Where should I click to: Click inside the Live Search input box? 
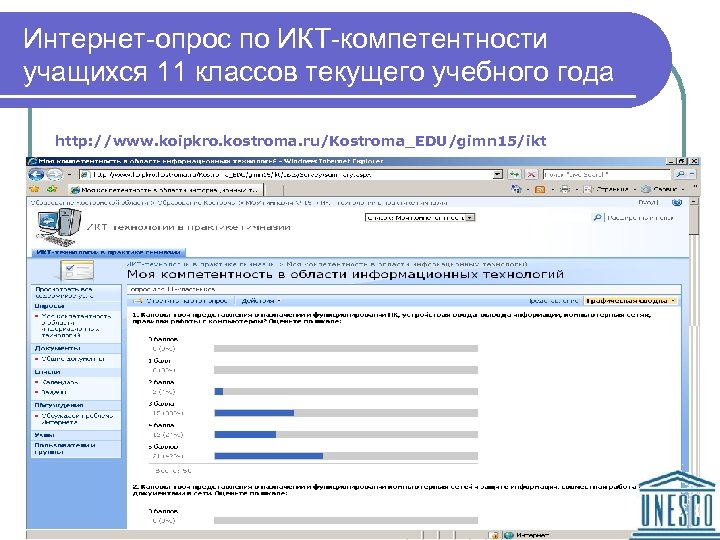coord(607,174)
